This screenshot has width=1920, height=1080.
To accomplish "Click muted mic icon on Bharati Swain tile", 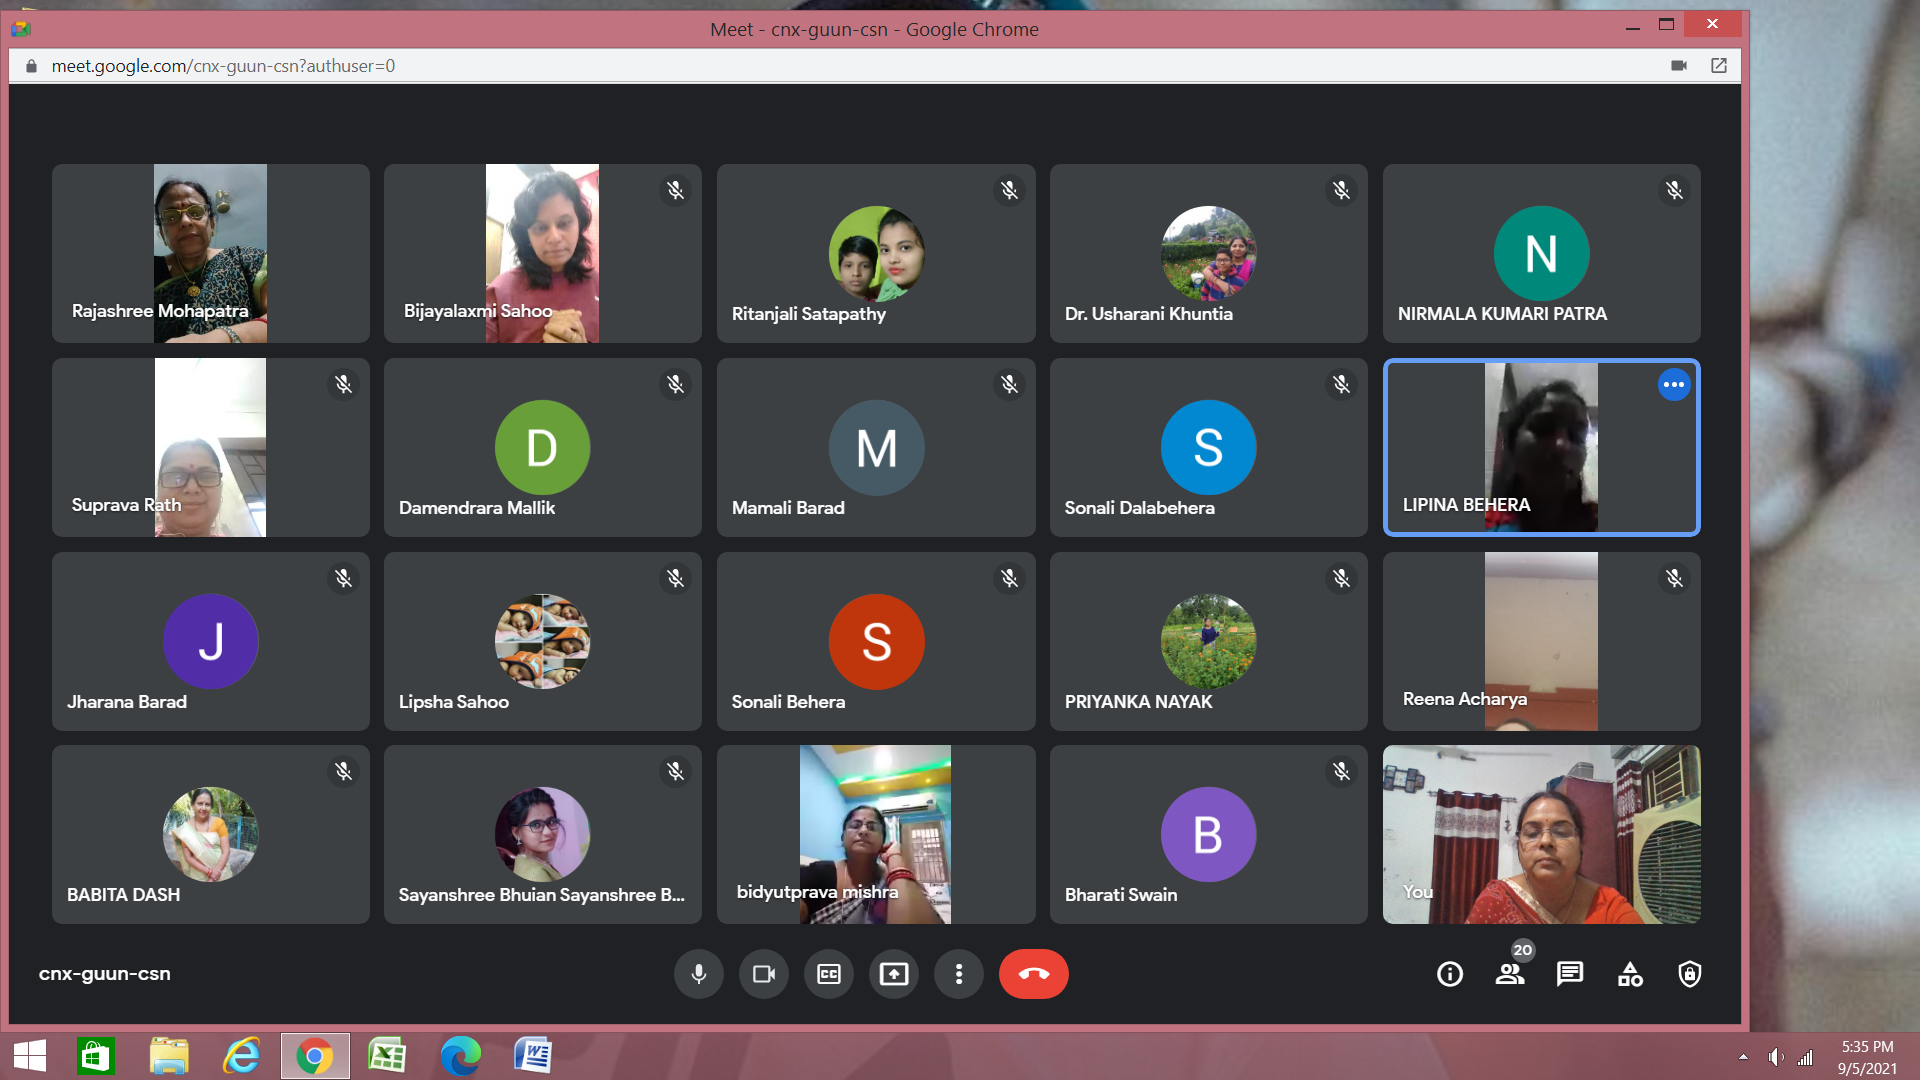I will click(x=1342, y=771).
